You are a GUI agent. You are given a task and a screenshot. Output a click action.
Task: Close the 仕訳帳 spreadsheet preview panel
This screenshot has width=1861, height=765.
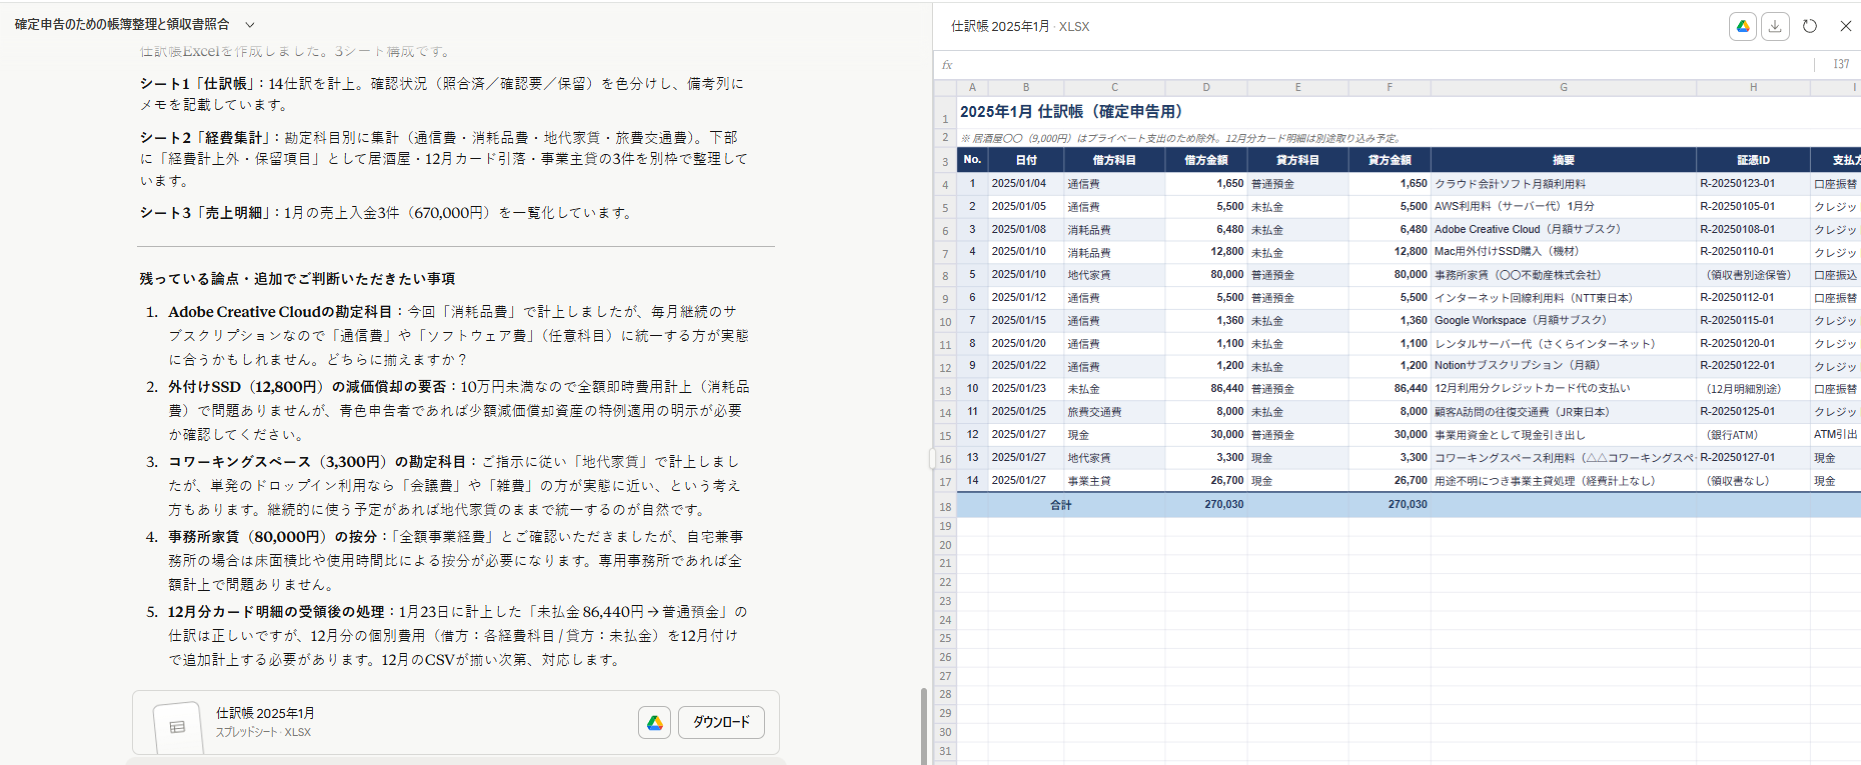1846,27
